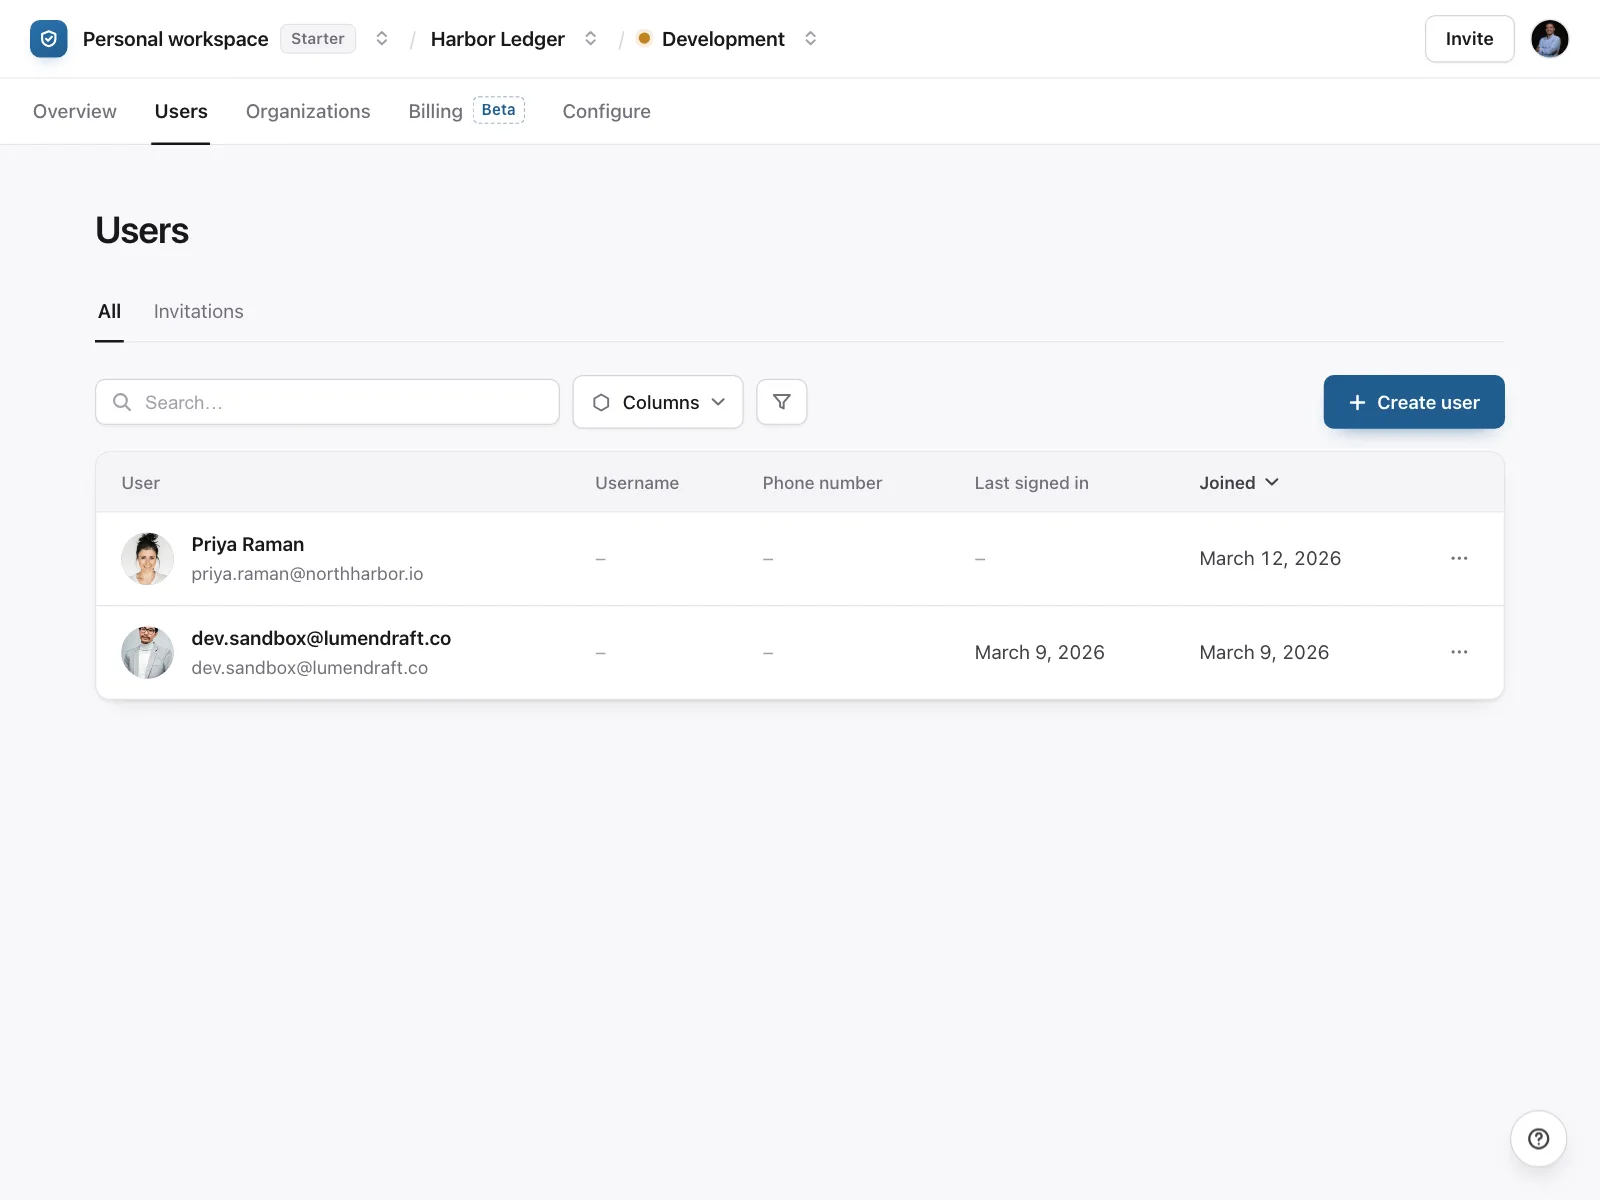This screenshot has width=1600, height=1200.
Task: Open the Columns dropdown
Action: 658,402
